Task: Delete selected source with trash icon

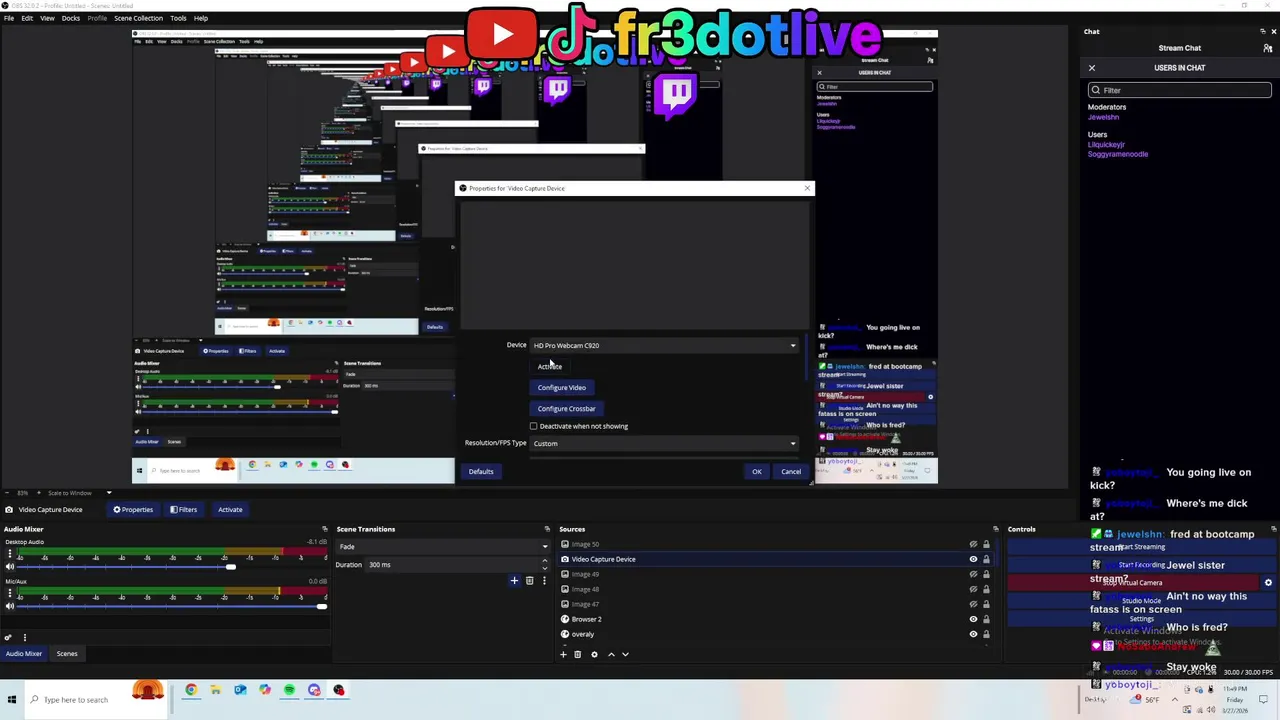Action: point(577,654)
